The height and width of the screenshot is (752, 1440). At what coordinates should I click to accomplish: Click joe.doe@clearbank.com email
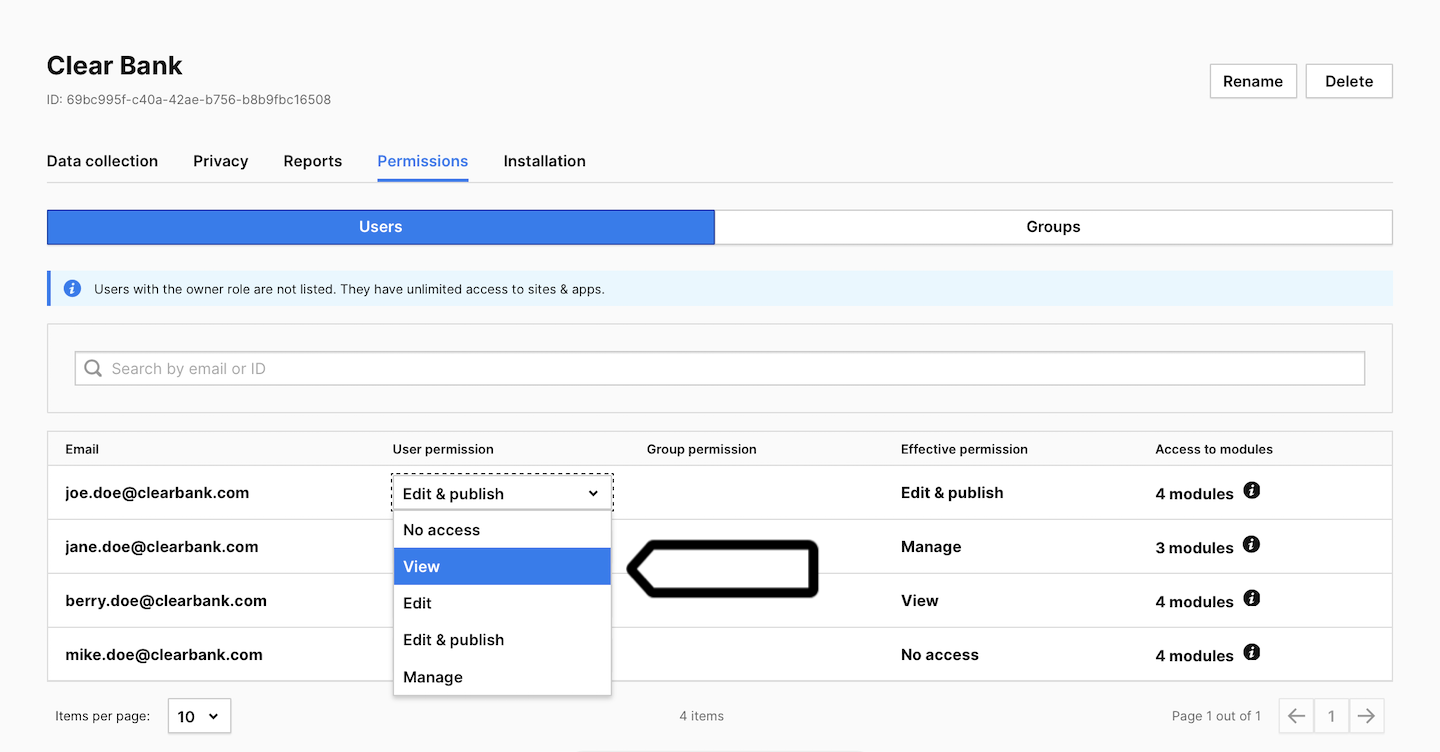tap(157, 493)
